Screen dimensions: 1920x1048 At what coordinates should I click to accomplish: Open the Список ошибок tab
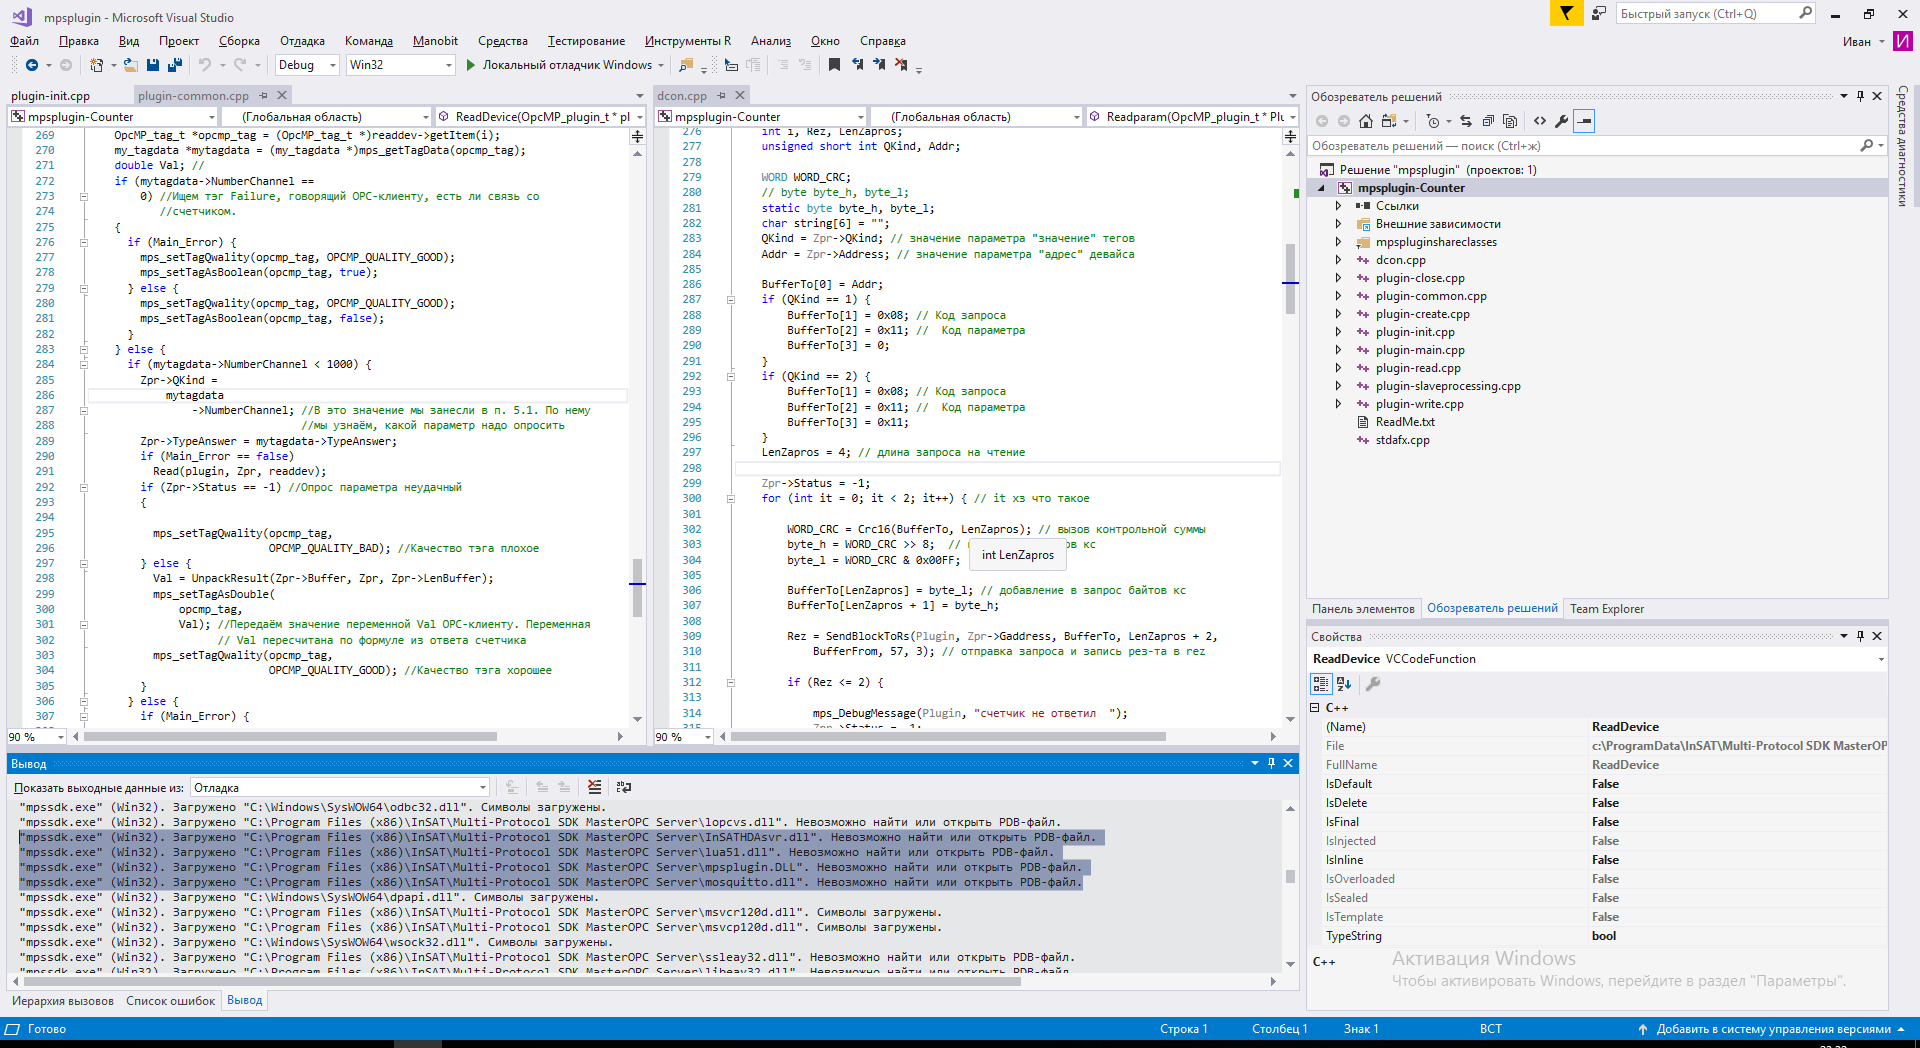pos(170,1001)
